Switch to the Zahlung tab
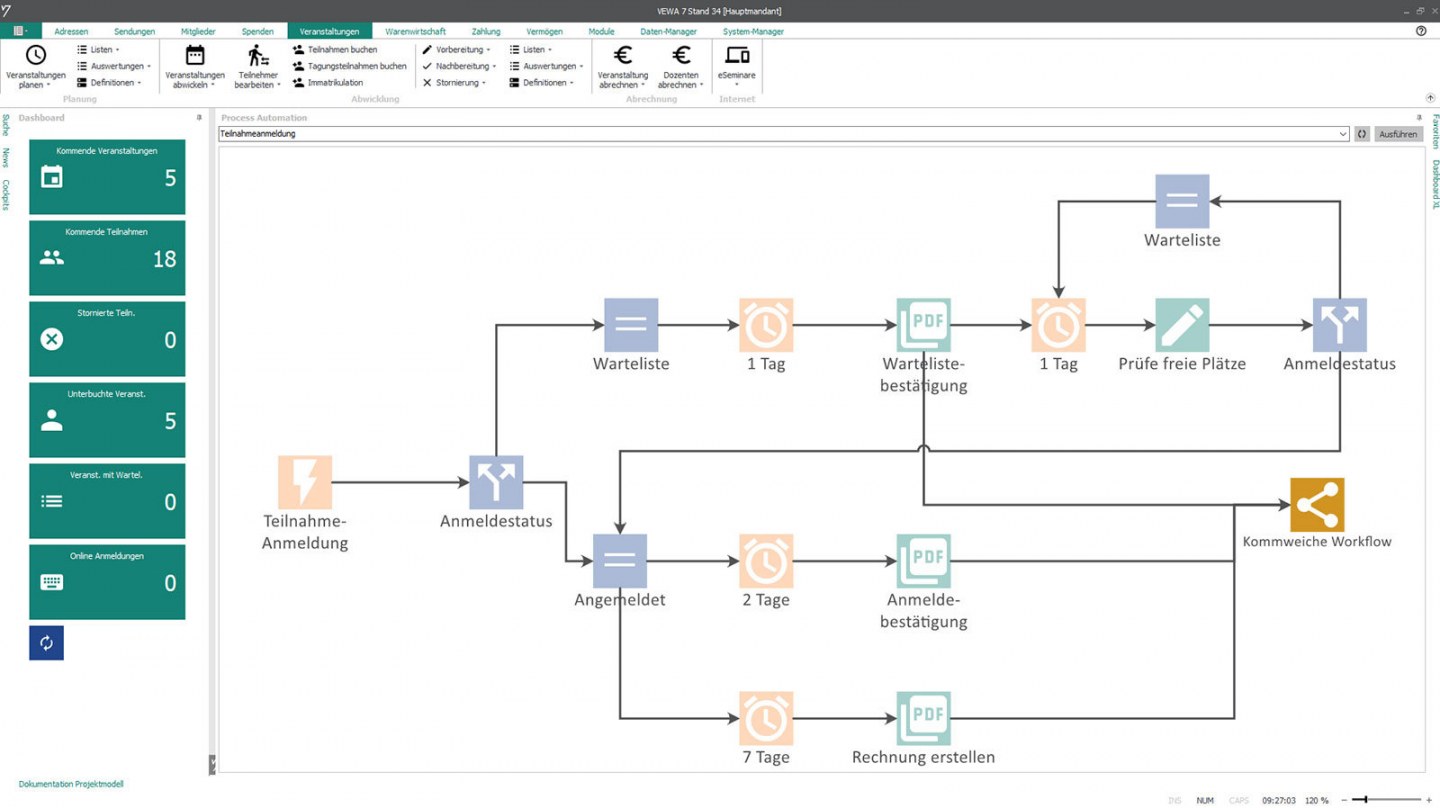Image resolution: width=1440 pixels, height=808 pixels. (x=486, y=31)
